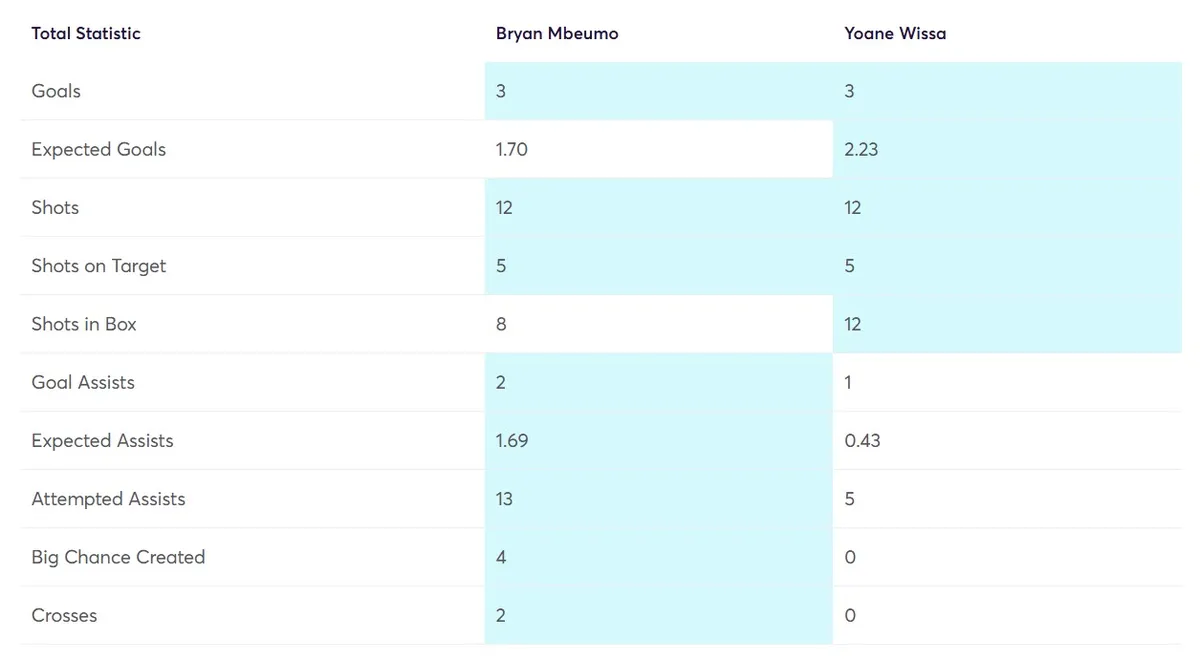The image size is (1200, 659).
Task: Click the Total Statistic column header
Action: coord(86,33)
